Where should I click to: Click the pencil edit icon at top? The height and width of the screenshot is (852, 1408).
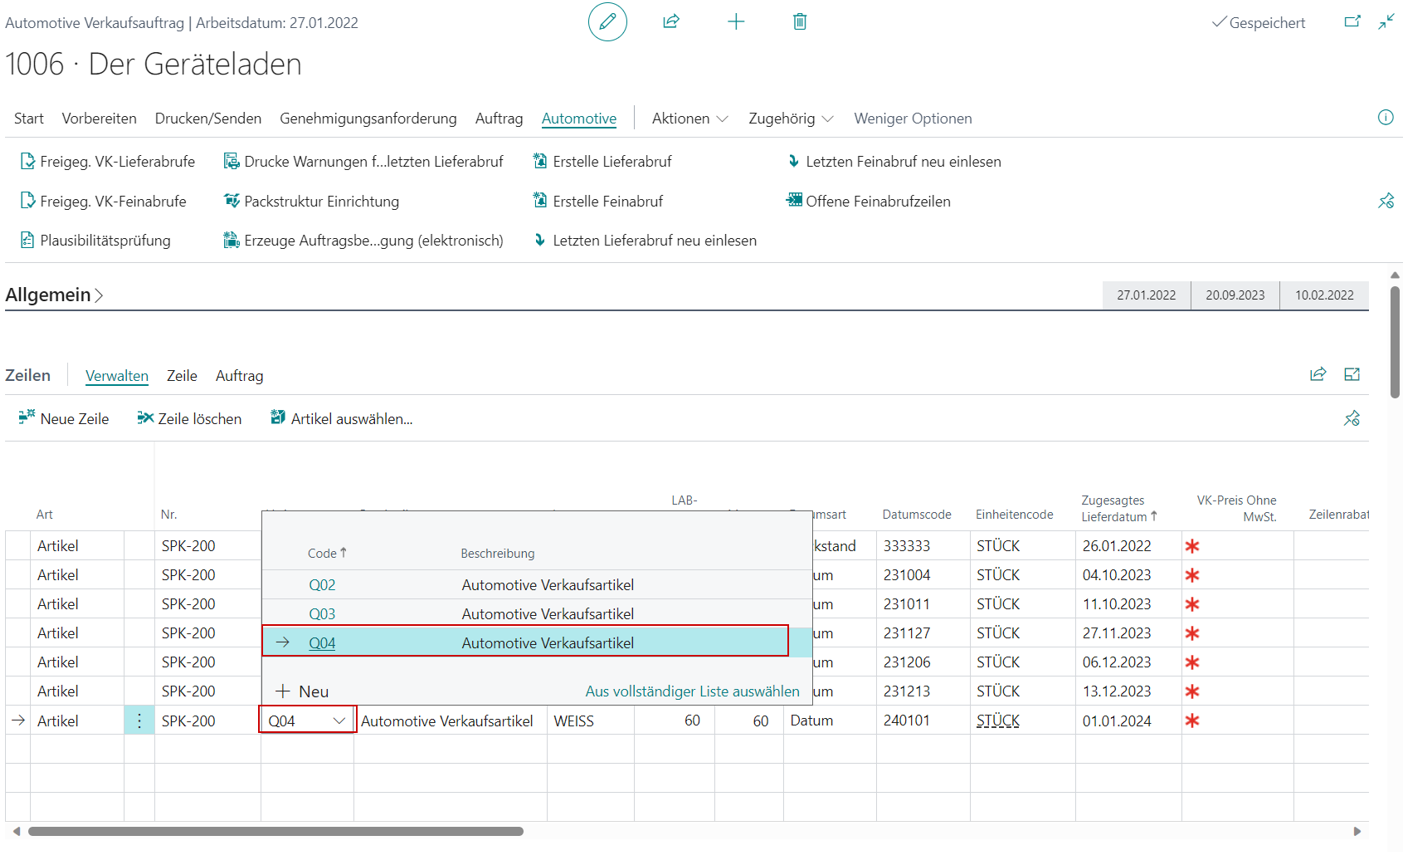tap(607, 22)
